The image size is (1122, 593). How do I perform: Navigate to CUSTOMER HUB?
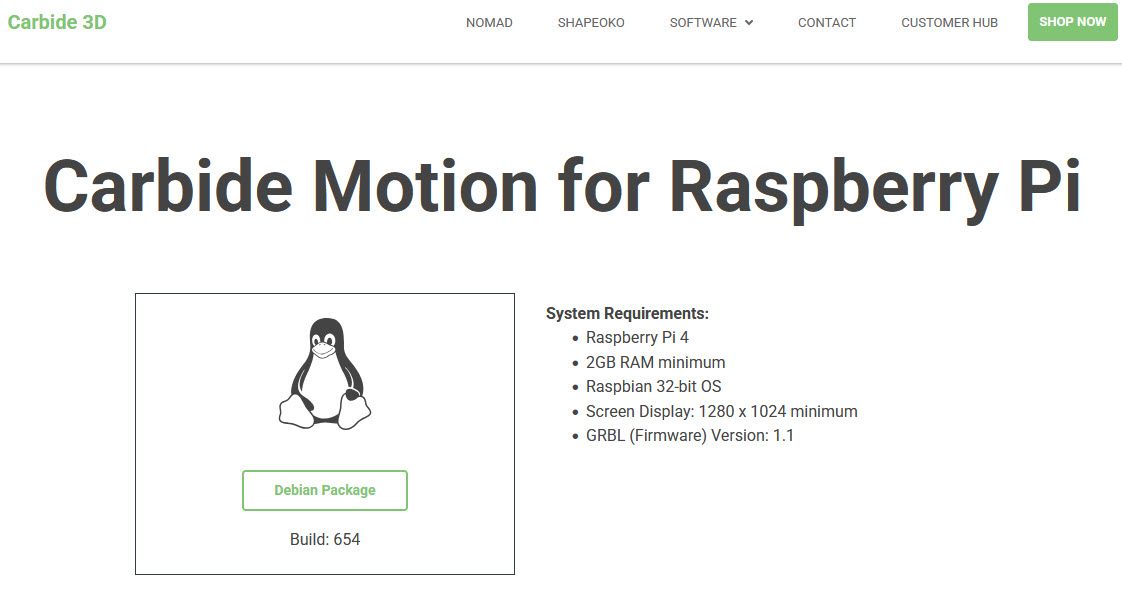point(949,23)
